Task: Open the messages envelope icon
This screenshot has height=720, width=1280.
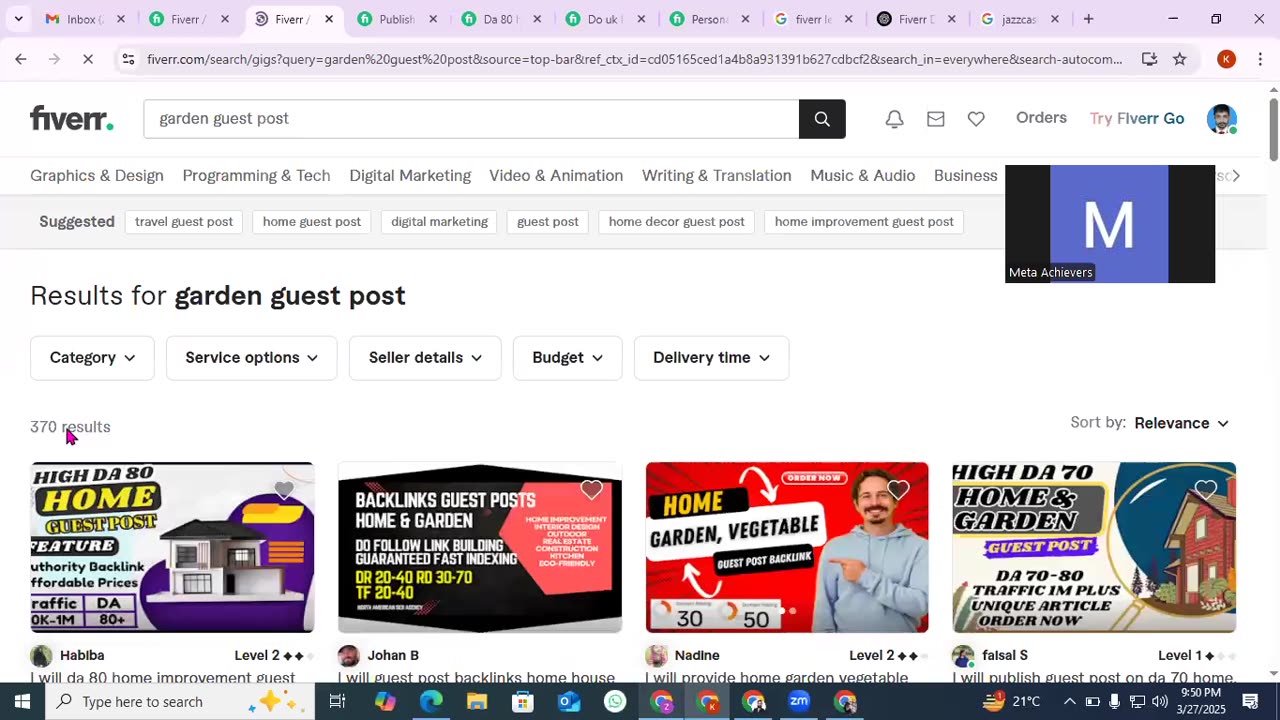Action: [936, 119]
